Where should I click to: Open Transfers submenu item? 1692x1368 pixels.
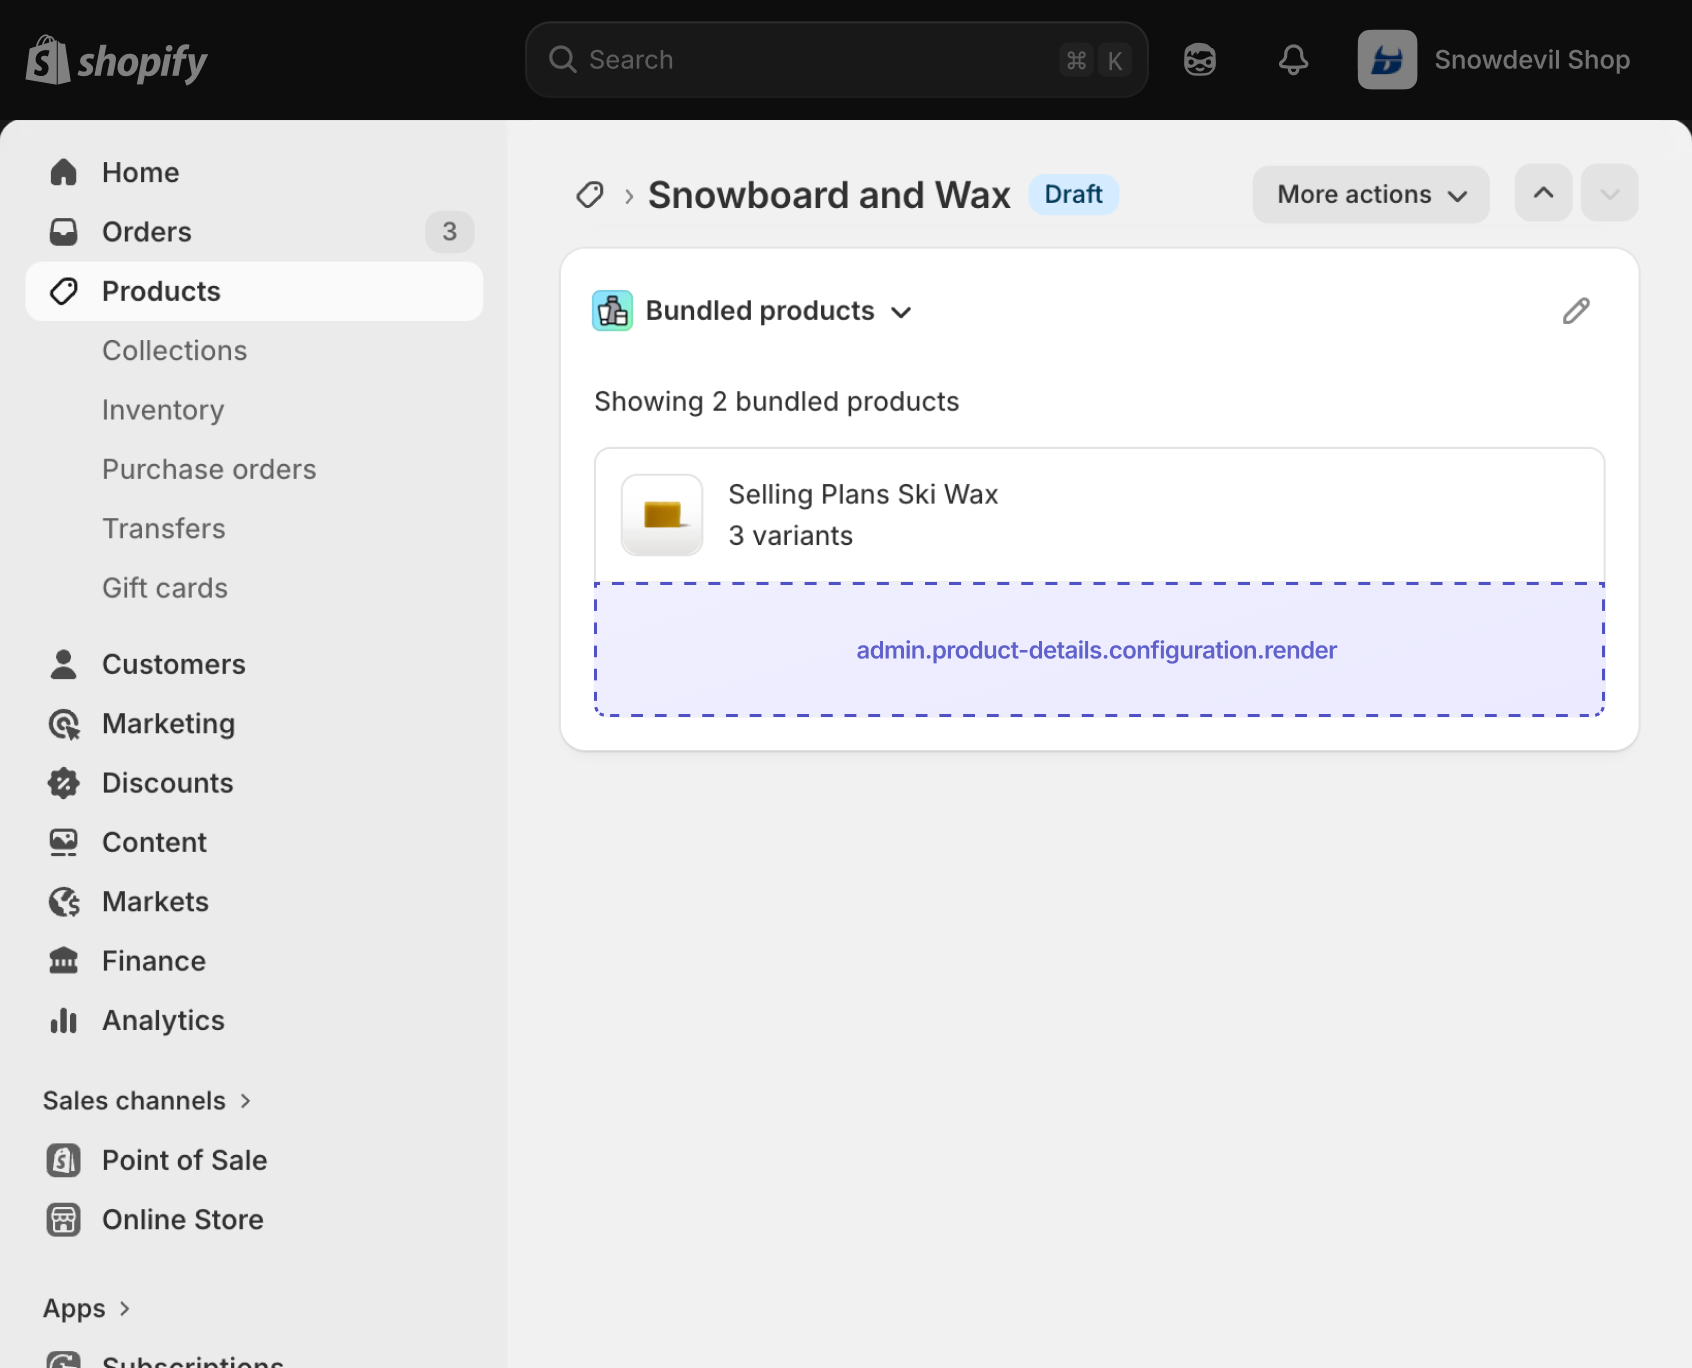tap(164, 529)
